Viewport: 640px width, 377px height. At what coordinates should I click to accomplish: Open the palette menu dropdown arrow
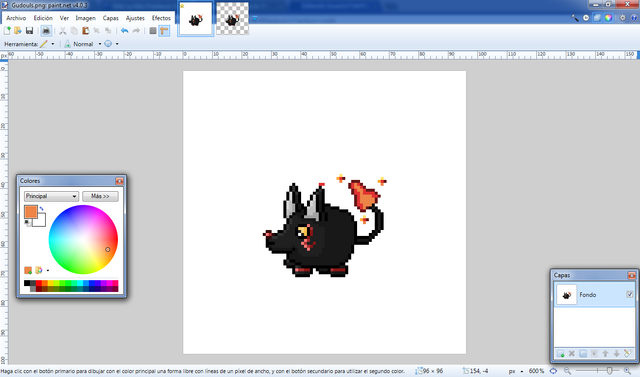coord(48,270)
